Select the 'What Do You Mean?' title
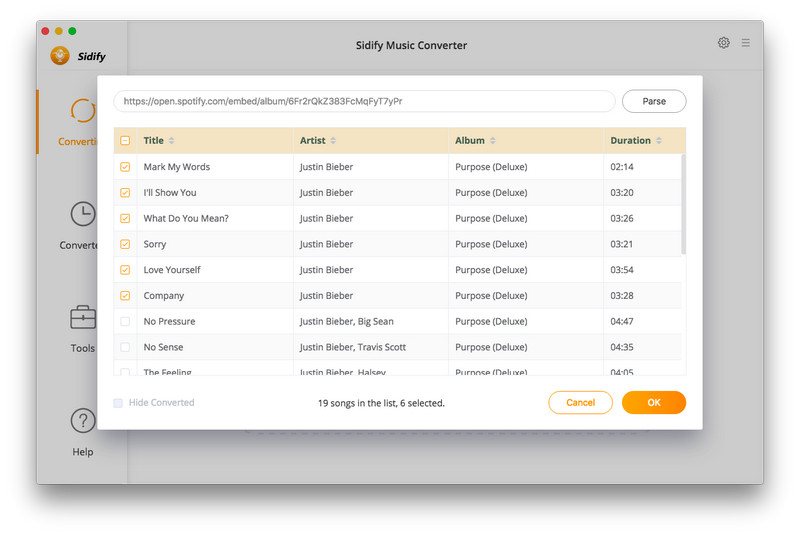This screenshot has width=800, height=536. coord(186,218)
